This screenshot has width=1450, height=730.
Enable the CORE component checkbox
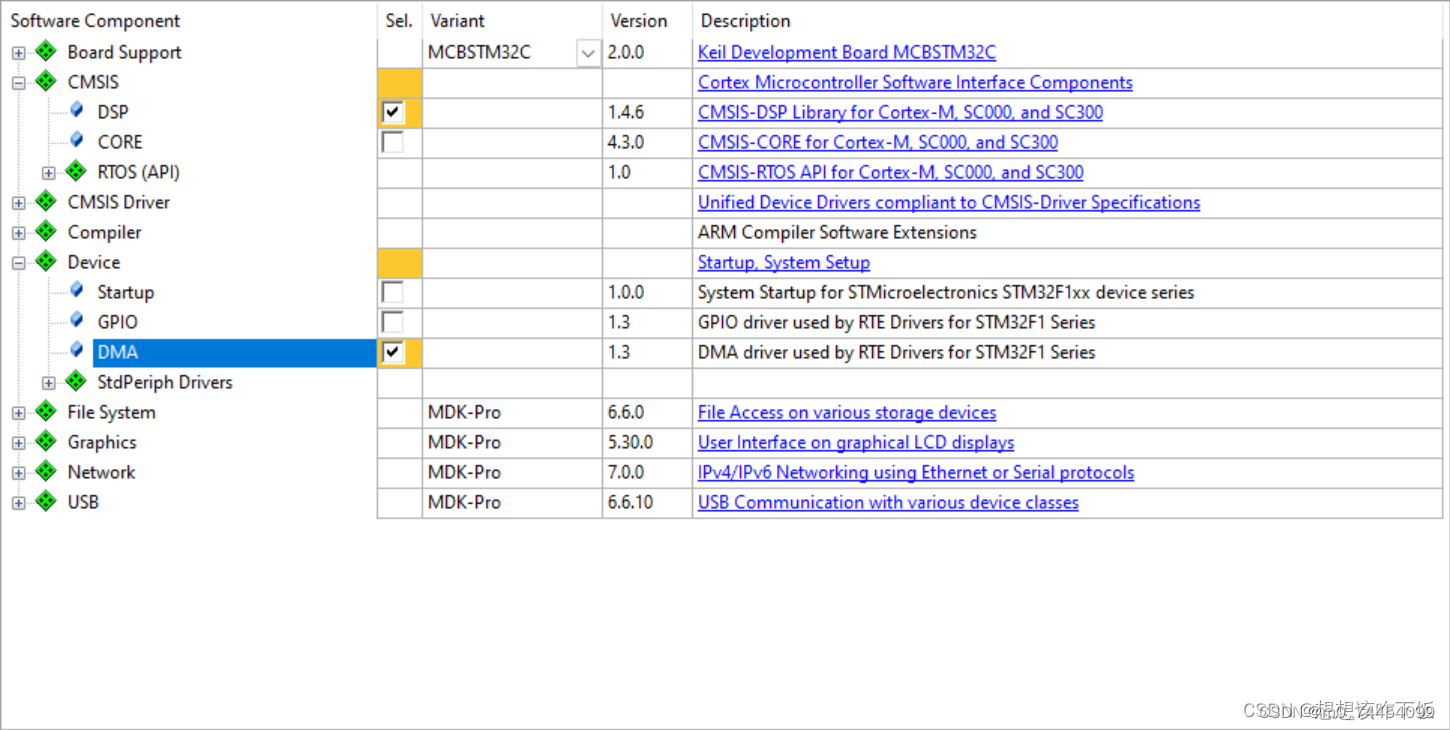click(x=393, y=142)
